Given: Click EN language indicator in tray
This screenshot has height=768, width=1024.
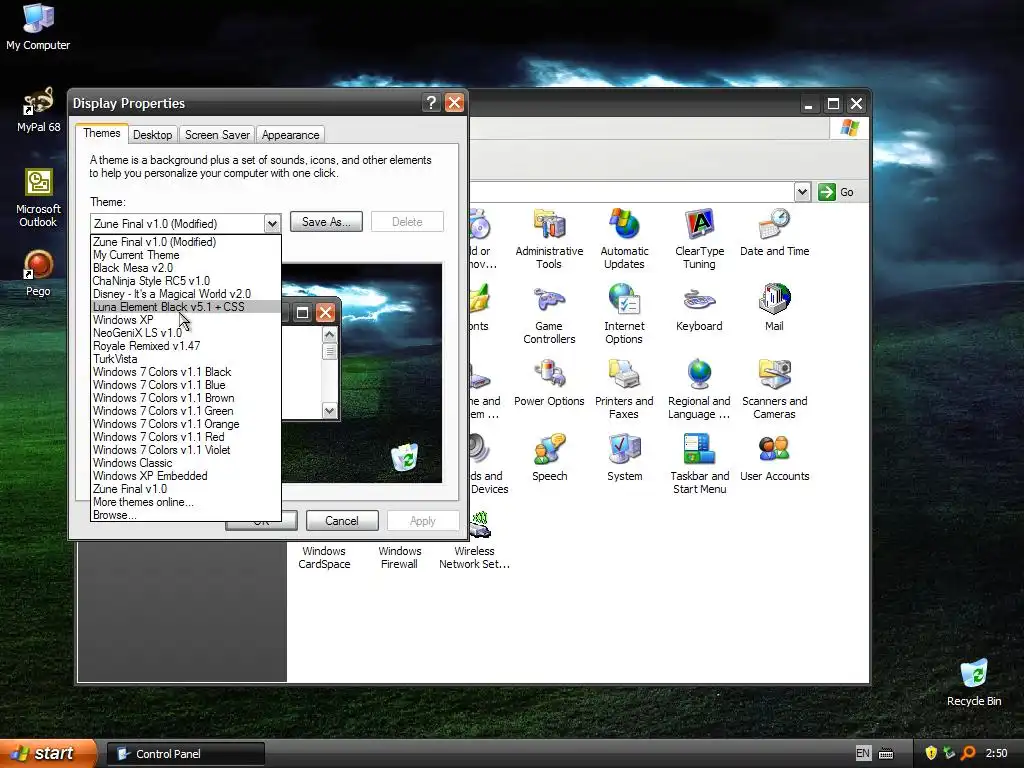Looking at the screenshot, I should pos(863,754).
